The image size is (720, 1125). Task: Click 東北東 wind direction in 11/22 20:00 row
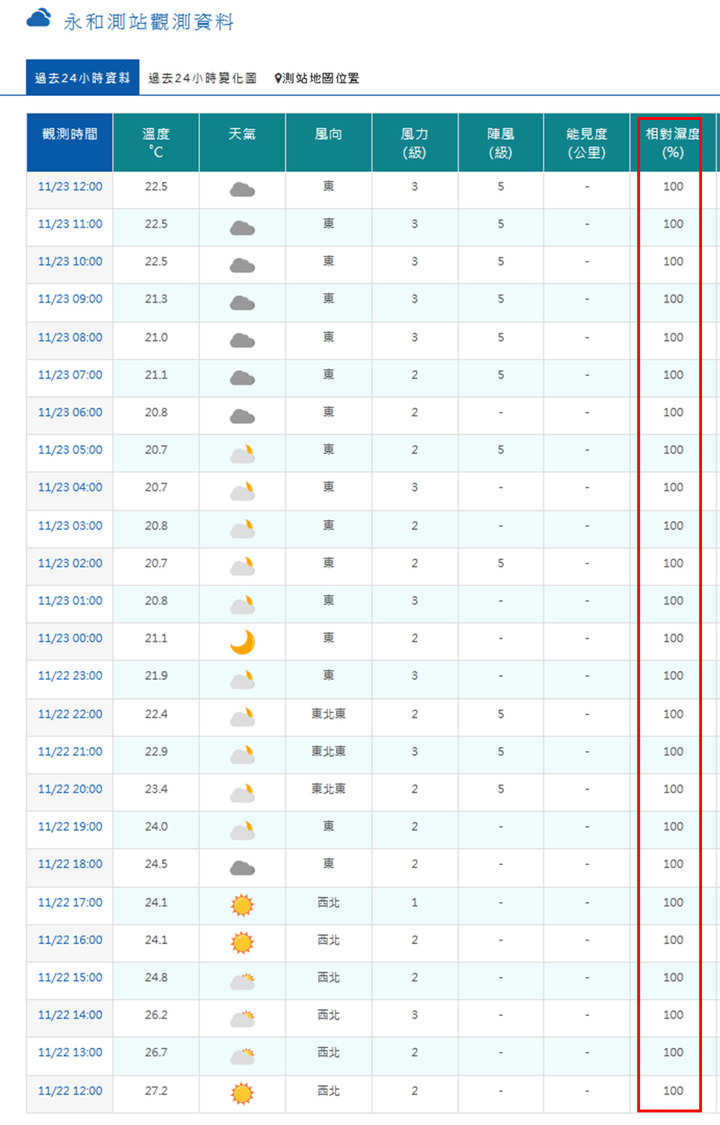click(x=328, y=789)
